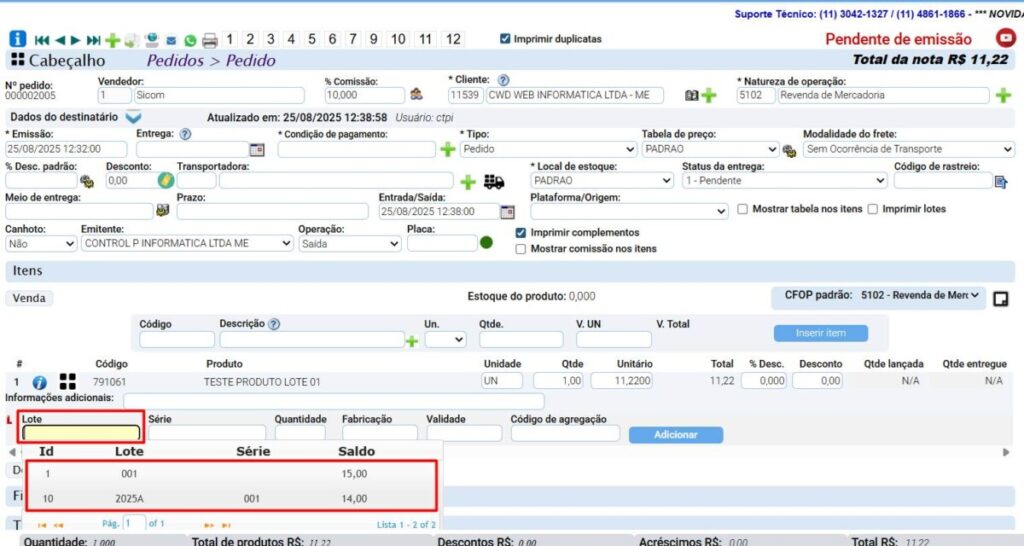Open the Modalidade do frete dropdown
The height and width of the screenshot is (546, 1024).
(x=908, y=149)
